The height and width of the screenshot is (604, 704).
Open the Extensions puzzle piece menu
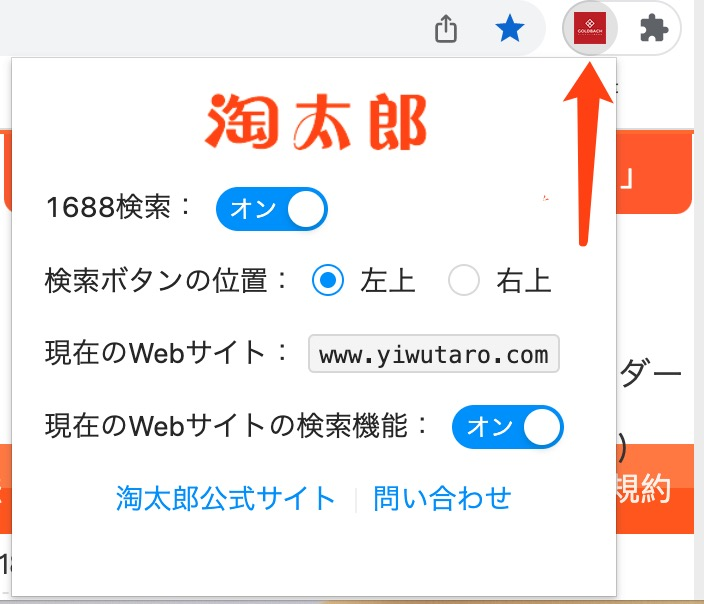[654, 28]
